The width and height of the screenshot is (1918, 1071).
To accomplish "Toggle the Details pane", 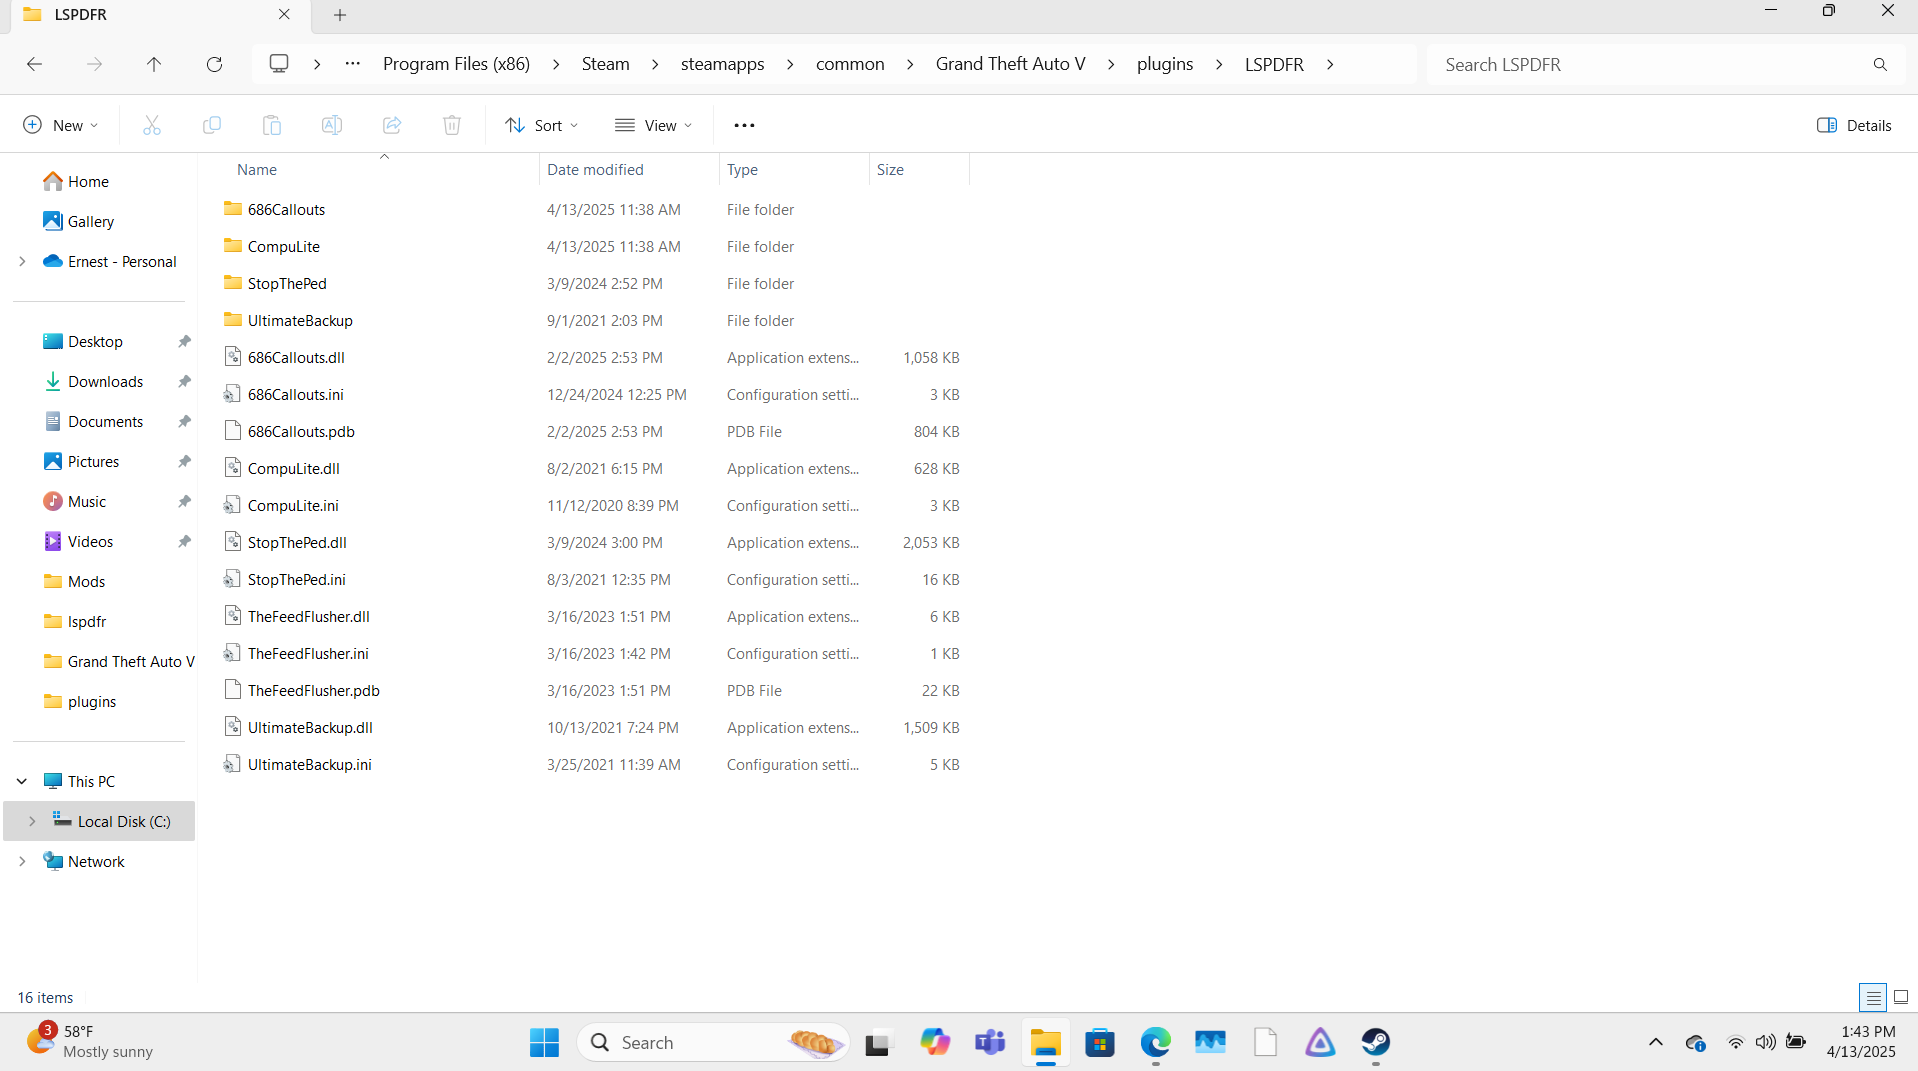I will click(x=1854, y=125).
